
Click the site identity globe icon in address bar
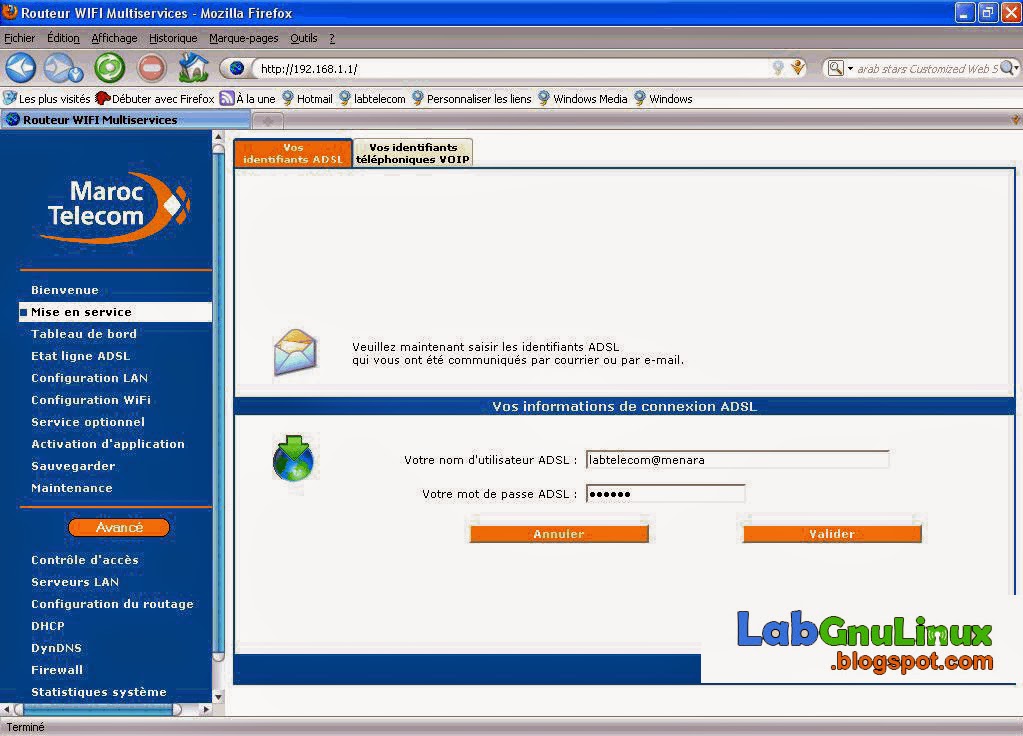pos(237,68)
